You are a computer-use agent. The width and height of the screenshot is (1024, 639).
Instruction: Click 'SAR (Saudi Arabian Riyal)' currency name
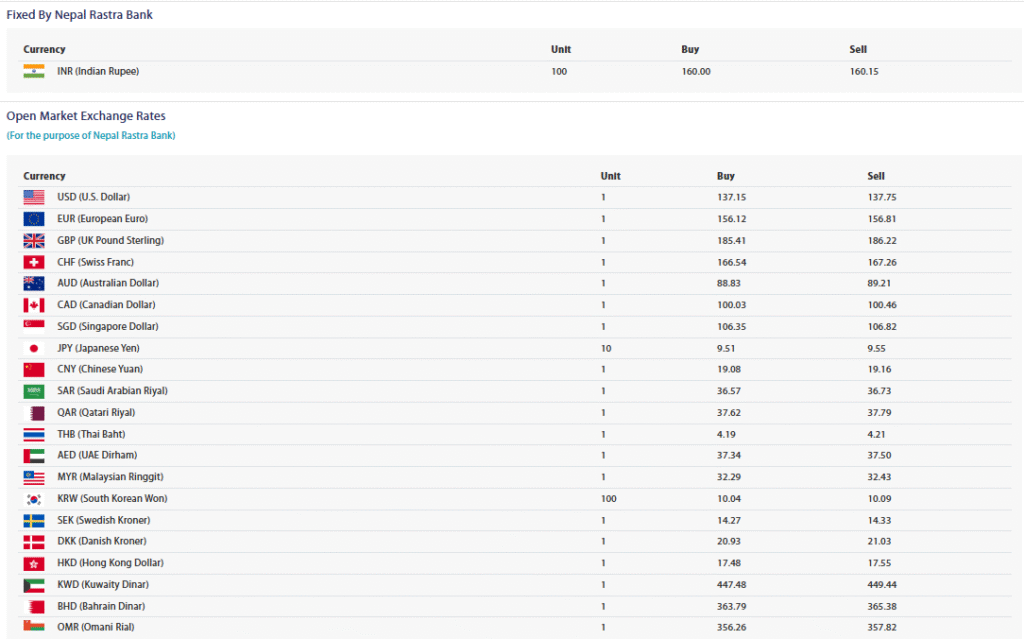pyautogui.click(x=112, y=391)
